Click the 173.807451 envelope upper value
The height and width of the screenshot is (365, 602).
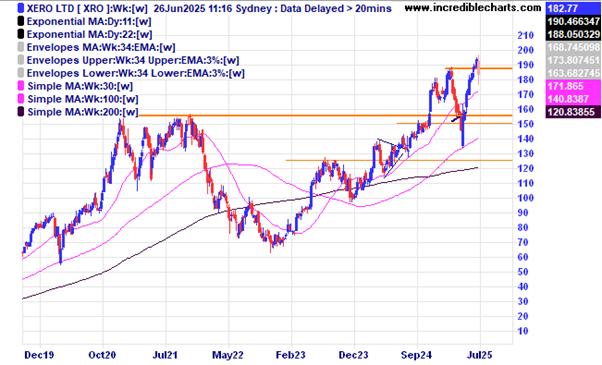[x=574, y=60]
